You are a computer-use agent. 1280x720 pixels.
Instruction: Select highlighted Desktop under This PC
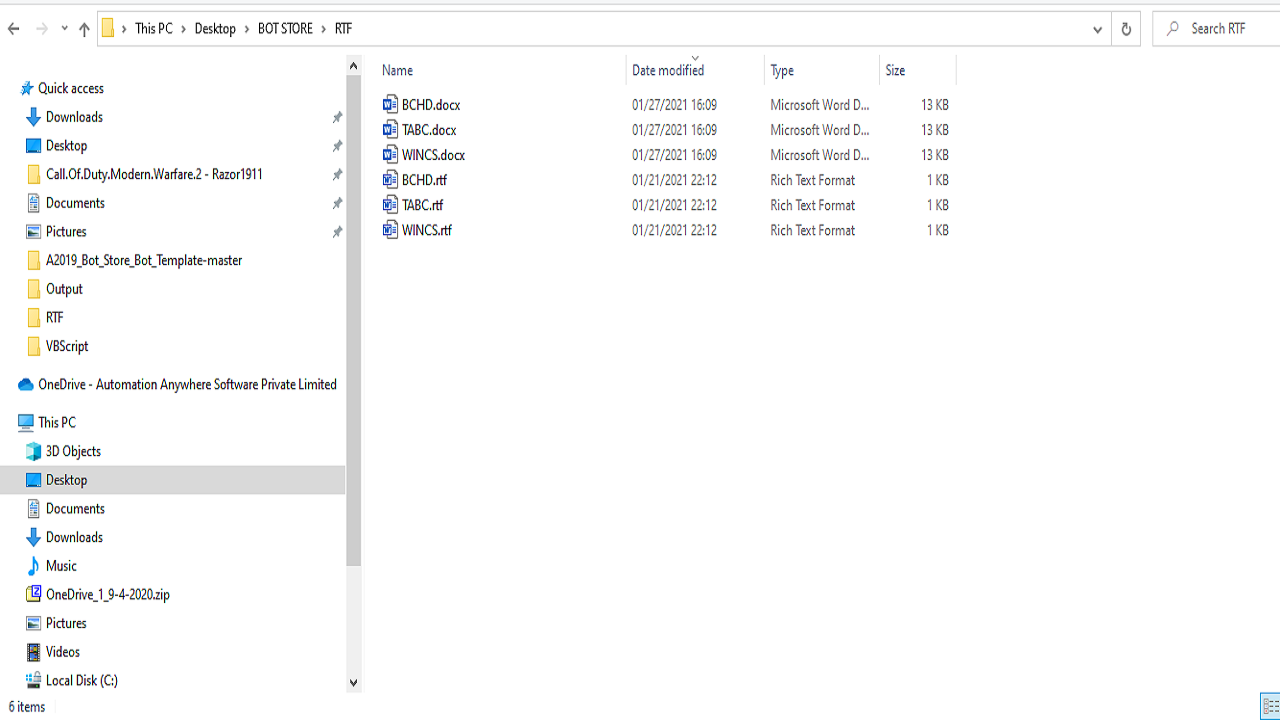click(172, 480)
